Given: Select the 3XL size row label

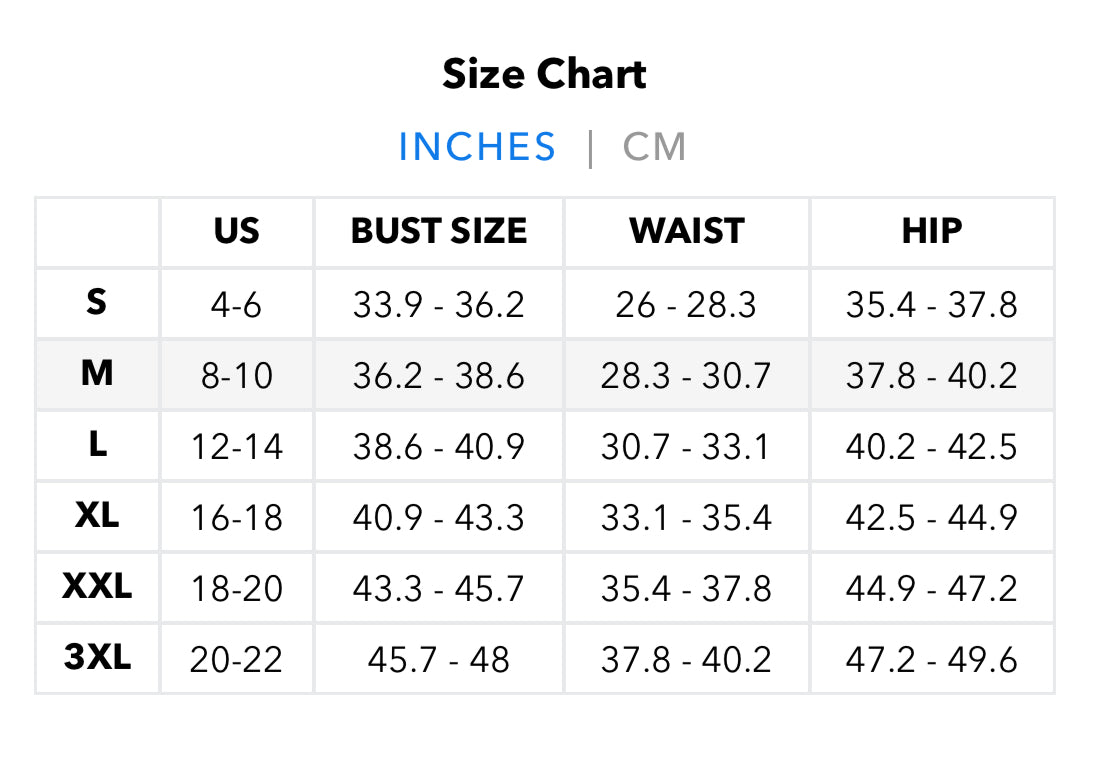Looking at the screenshot, I should click(x=97, y=658).
